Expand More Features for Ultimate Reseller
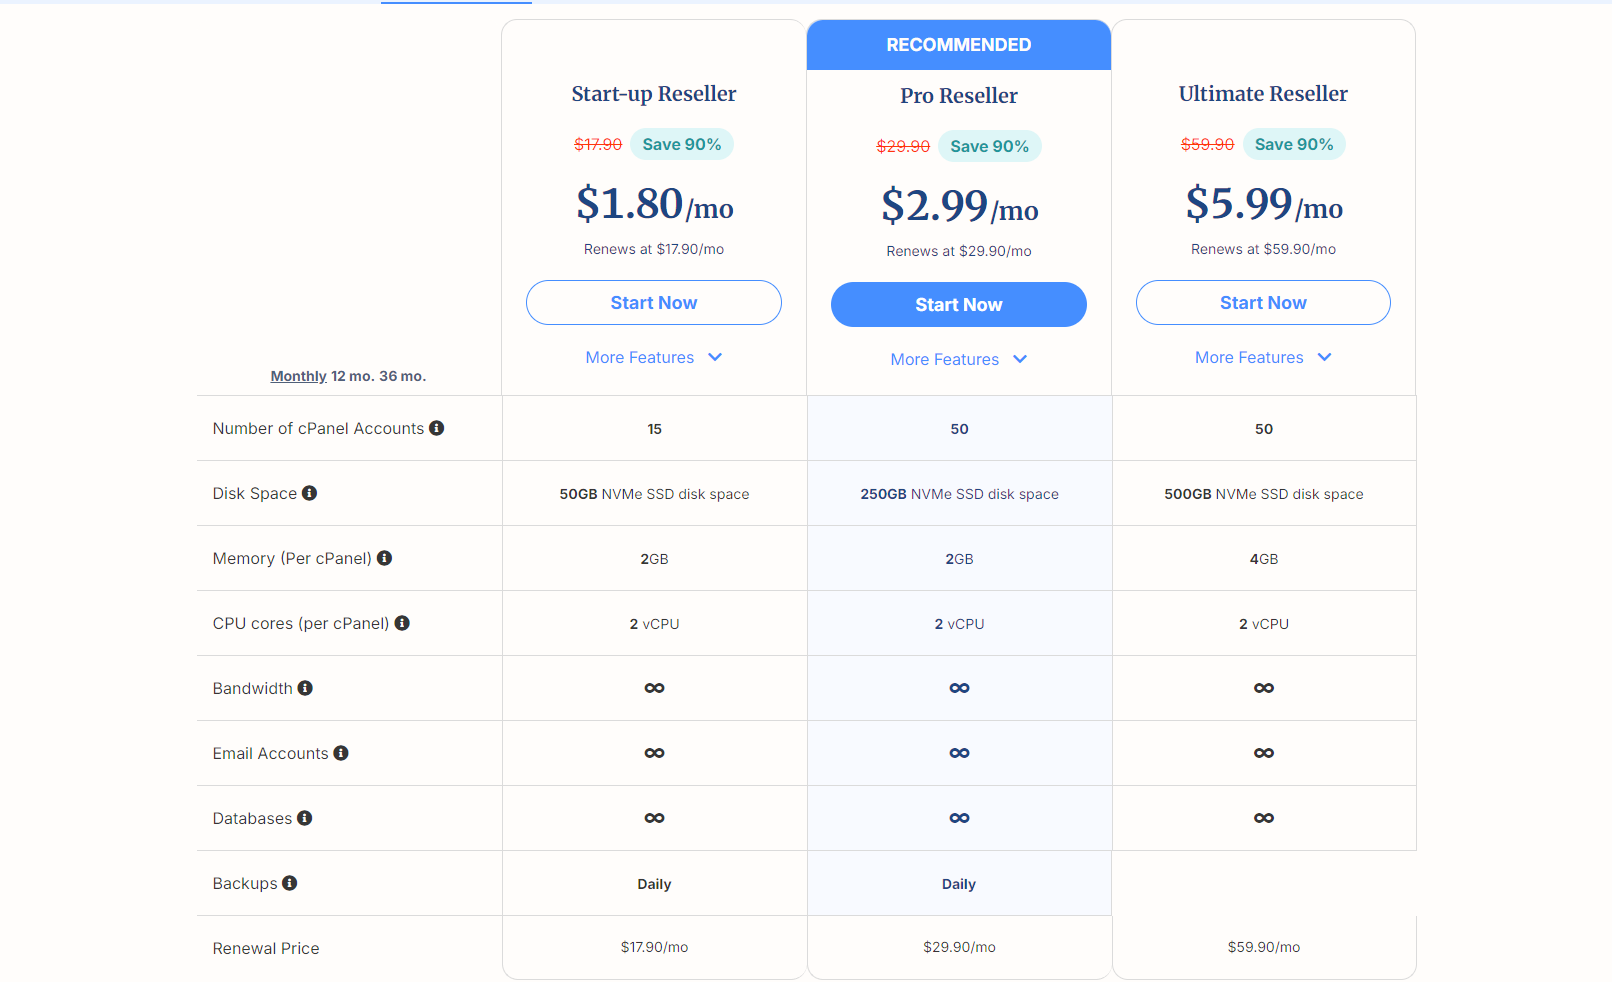This screenshot has width=1612, height=982. pyautogui.click(x=1263, y=357)
